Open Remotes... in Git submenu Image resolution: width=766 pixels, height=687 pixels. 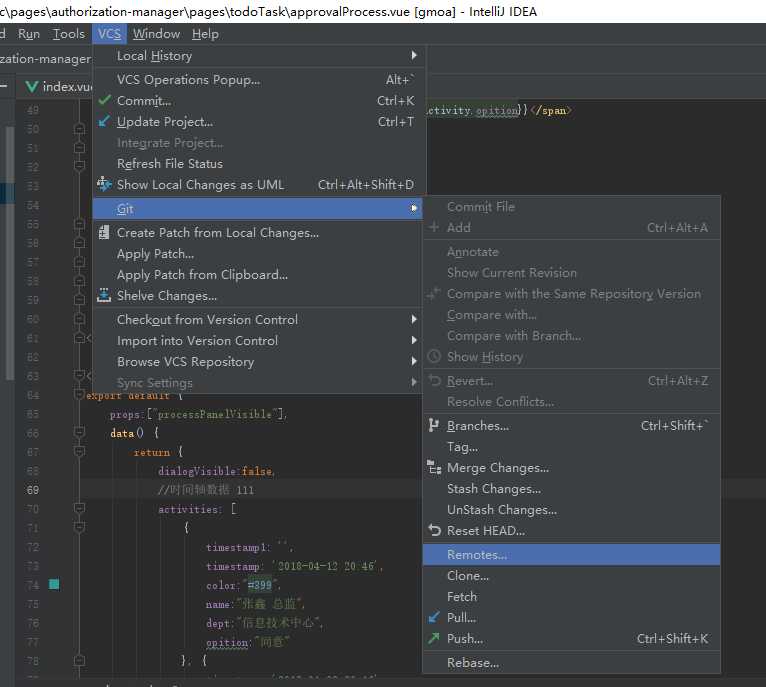(x=572, y=555)
